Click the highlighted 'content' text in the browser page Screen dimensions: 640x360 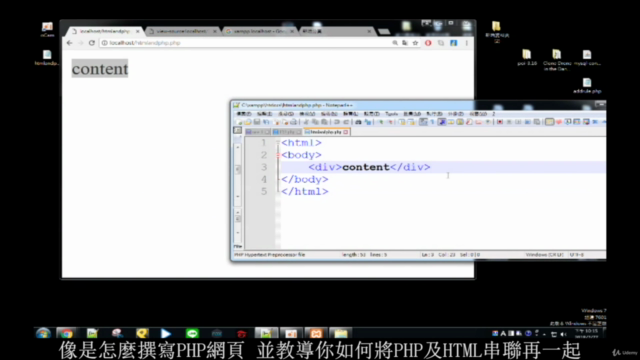tap(100, 69)
